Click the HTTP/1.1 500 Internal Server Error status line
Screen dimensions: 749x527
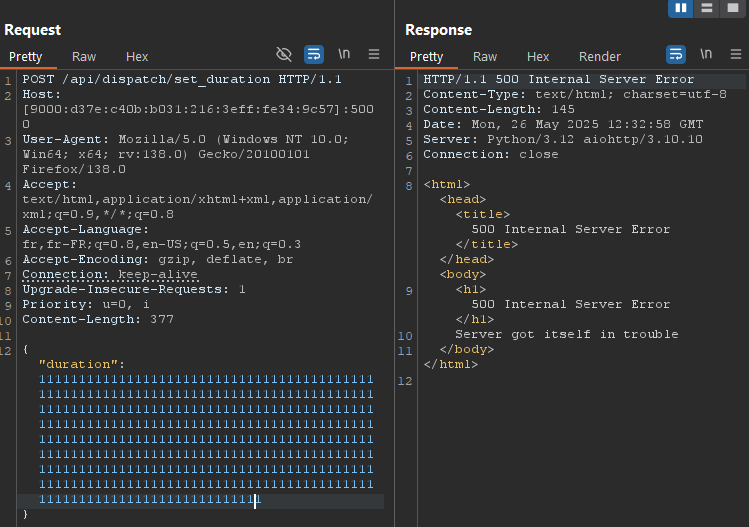click(x=558, y=79)
